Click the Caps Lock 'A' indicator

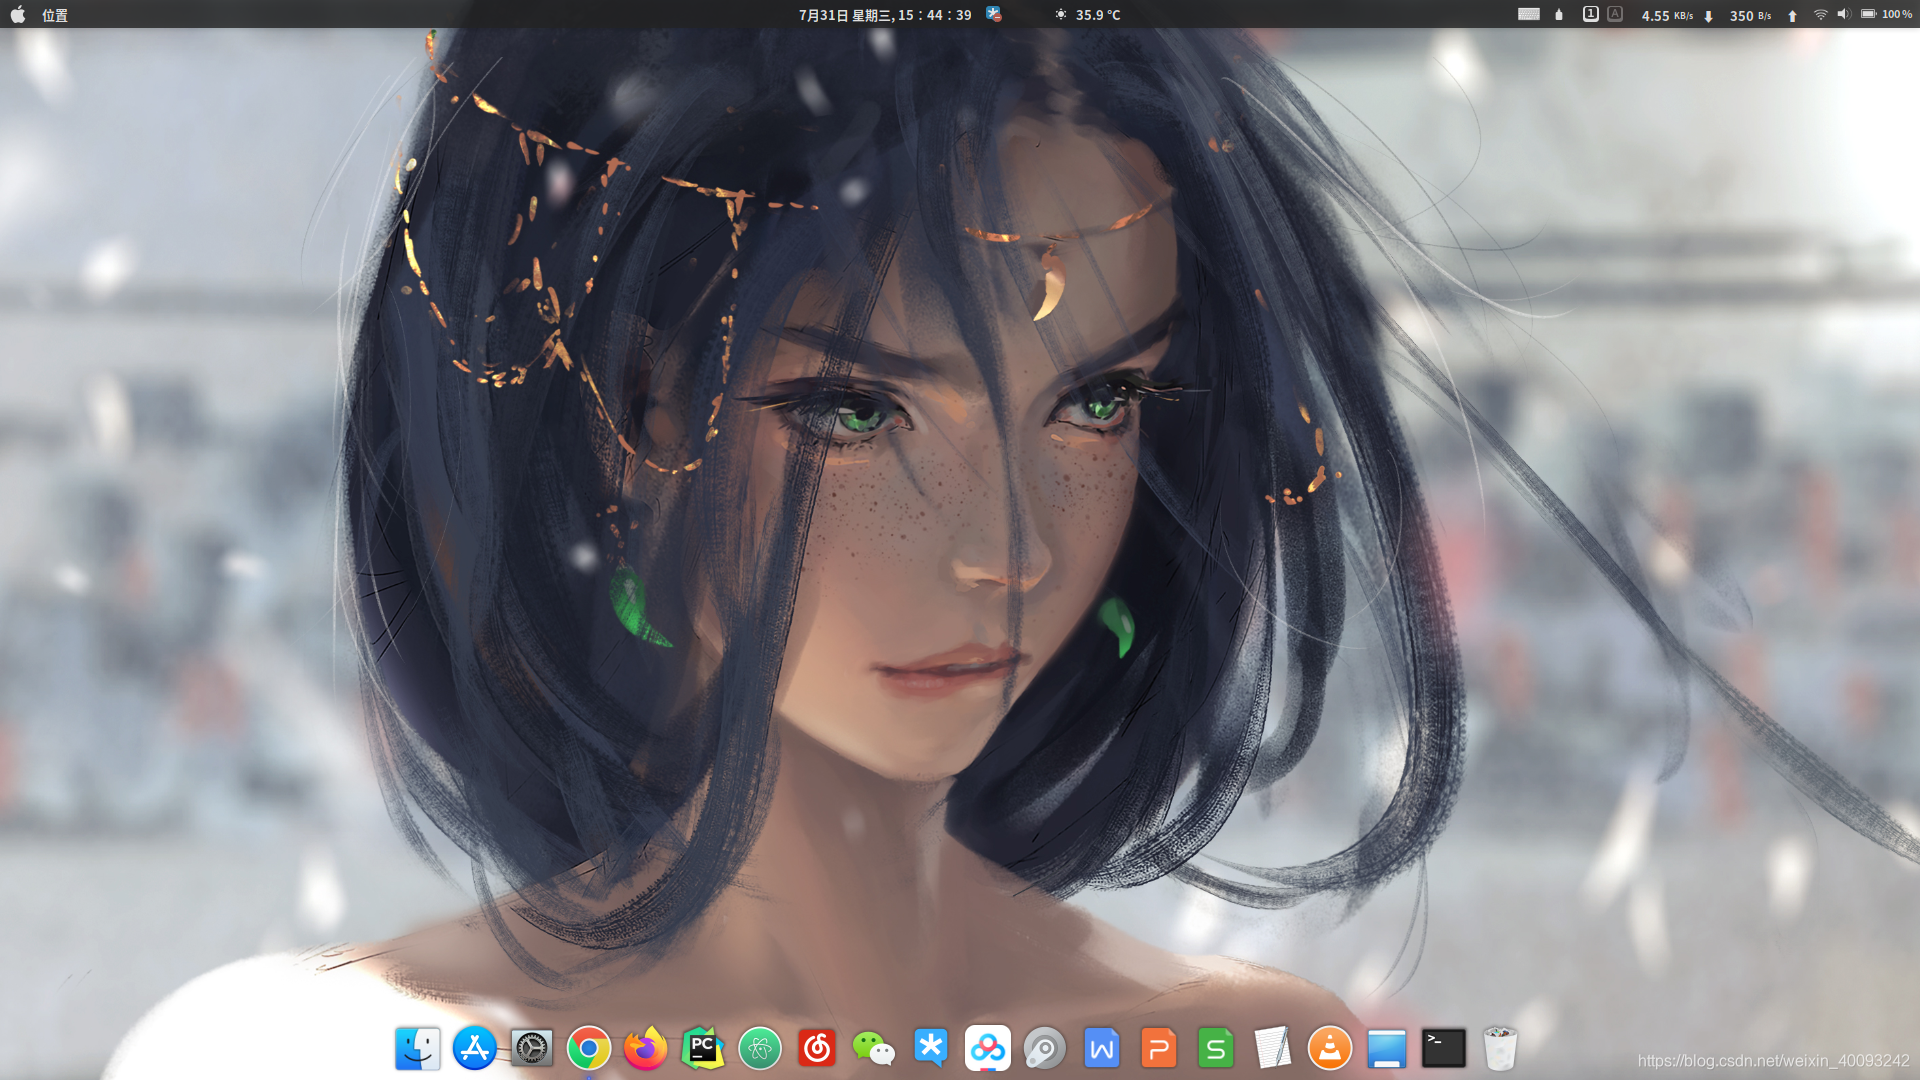(1615, 14)
